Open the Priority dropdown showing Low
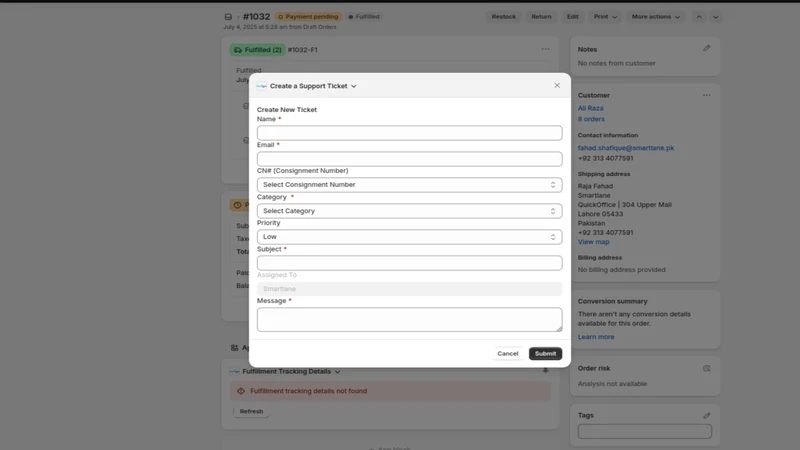 click(409, 237)
